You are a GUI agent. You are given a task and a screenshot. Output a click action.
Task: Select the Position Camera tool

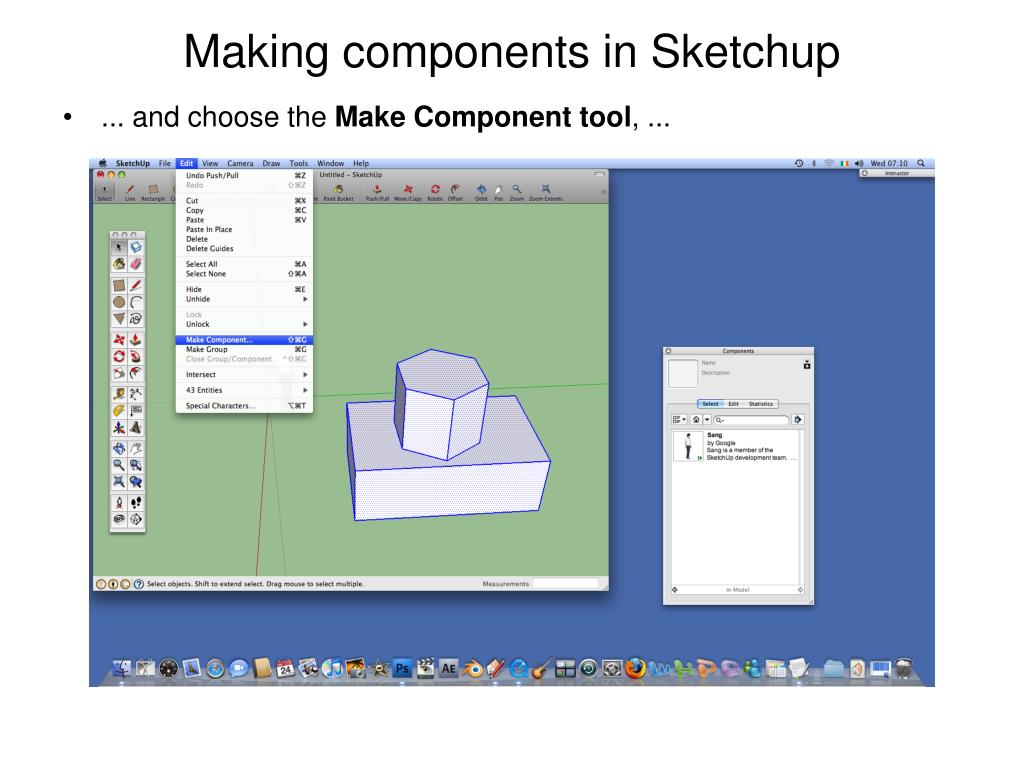coord(119,503)
